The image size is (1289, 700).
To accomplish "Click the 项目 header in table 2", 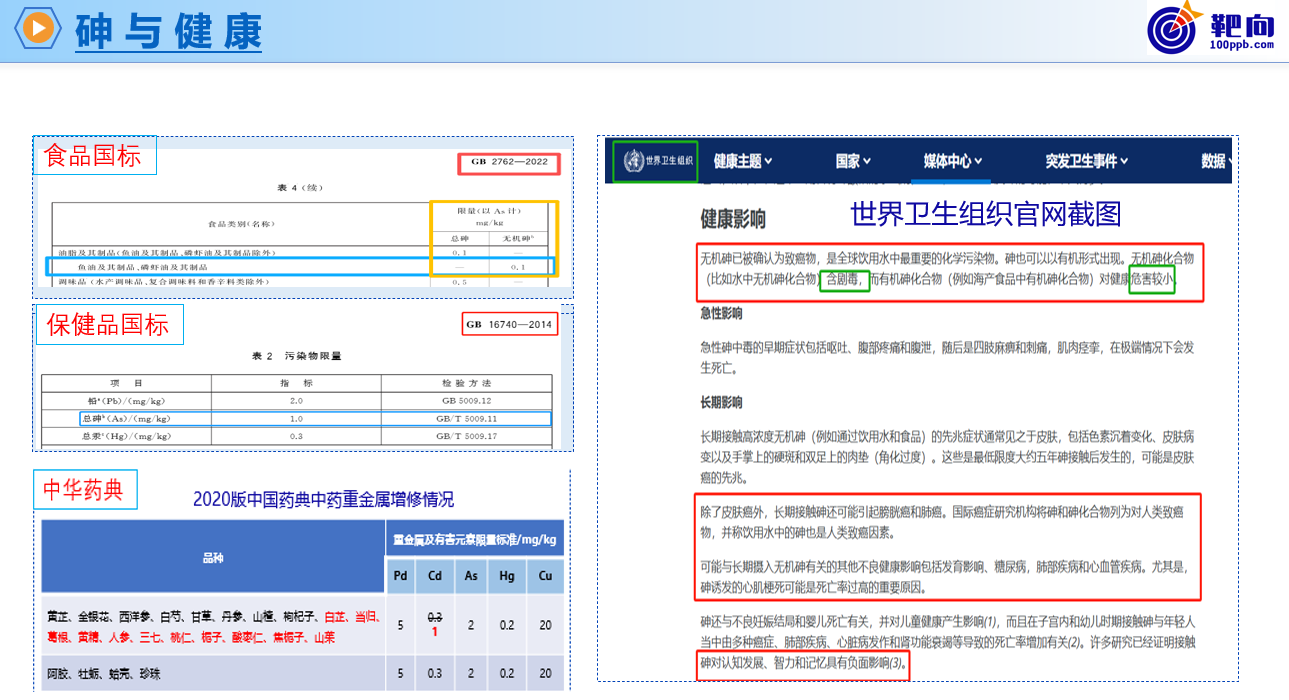I will click(x=126, y=383).
